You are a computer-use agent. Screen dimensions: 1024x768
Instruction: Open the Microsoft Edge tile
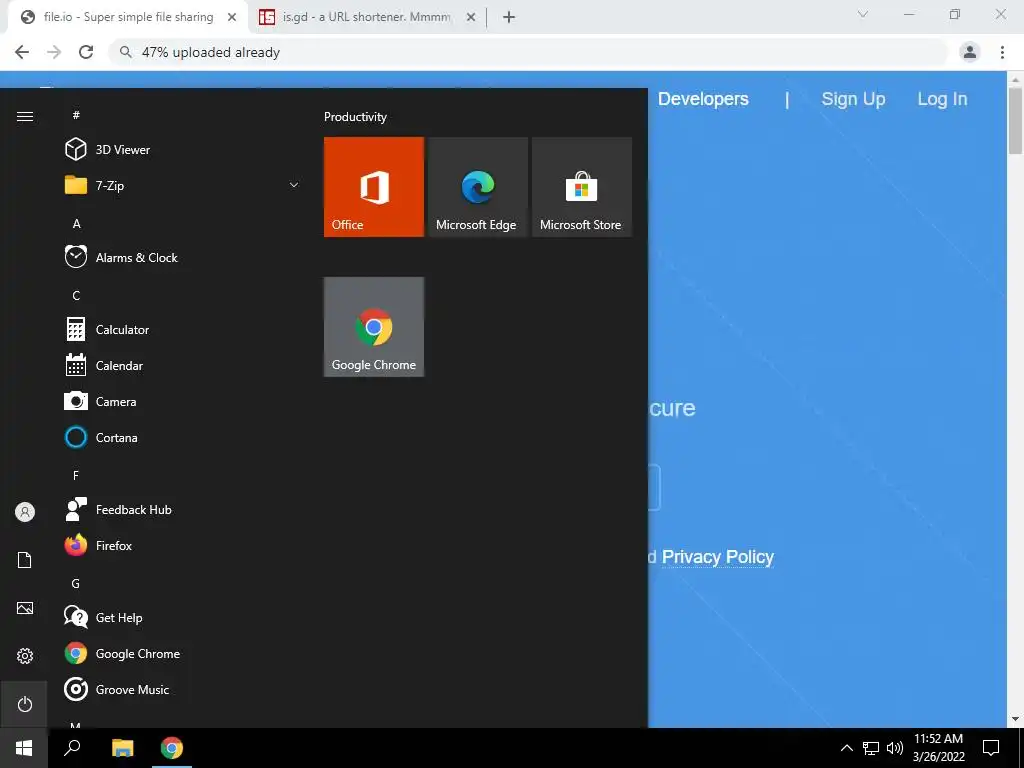click(x=477, y=187)
